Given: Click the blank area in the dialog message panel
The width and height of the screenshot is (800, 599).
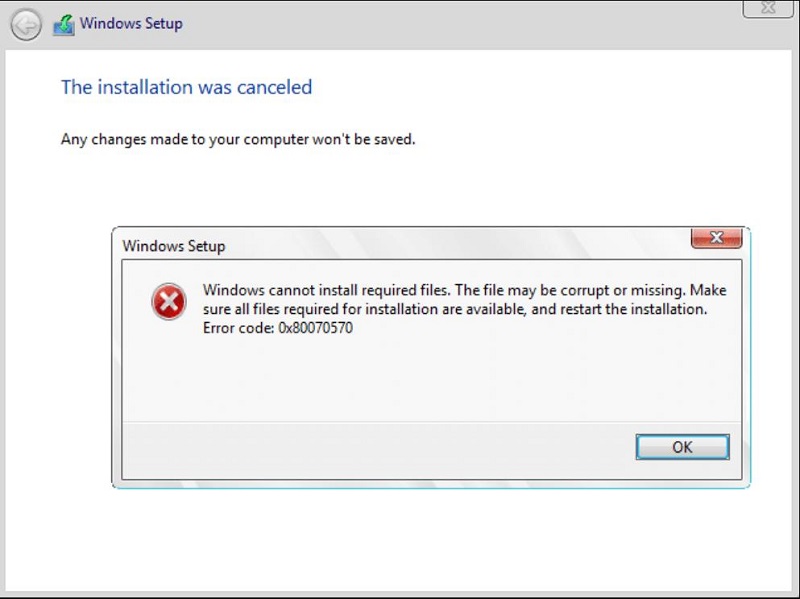Looking at the screenshot, I should tap(431, 380).
